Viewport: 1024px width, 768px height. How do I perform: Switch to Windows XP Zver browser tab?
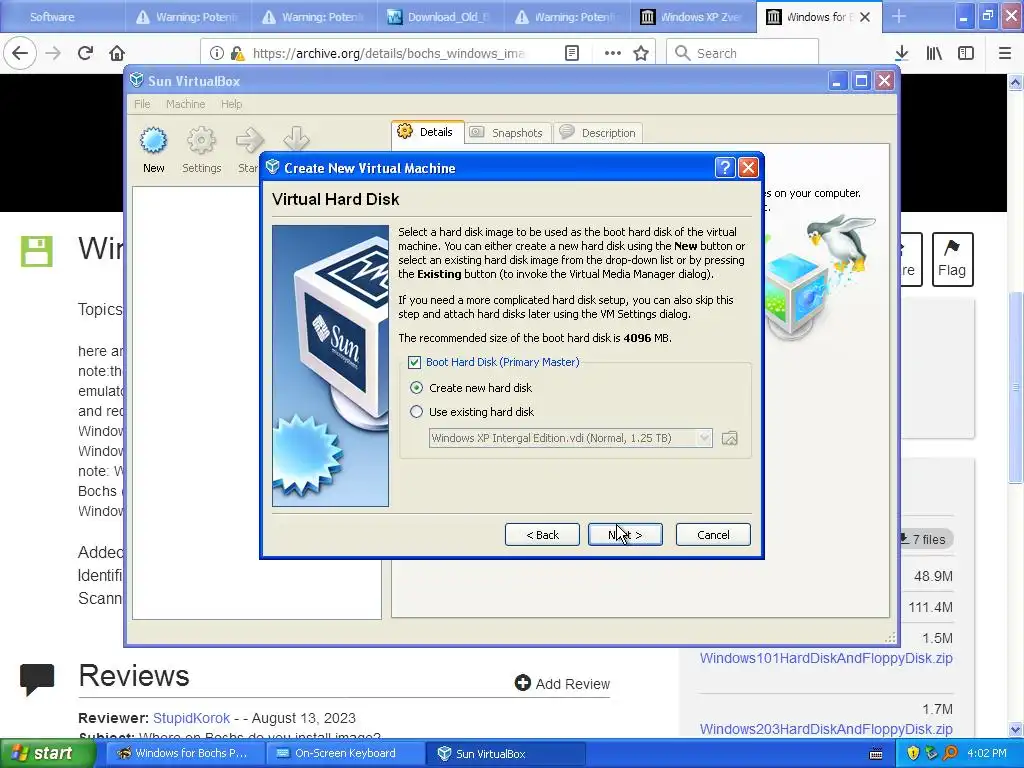click(693, 17)
